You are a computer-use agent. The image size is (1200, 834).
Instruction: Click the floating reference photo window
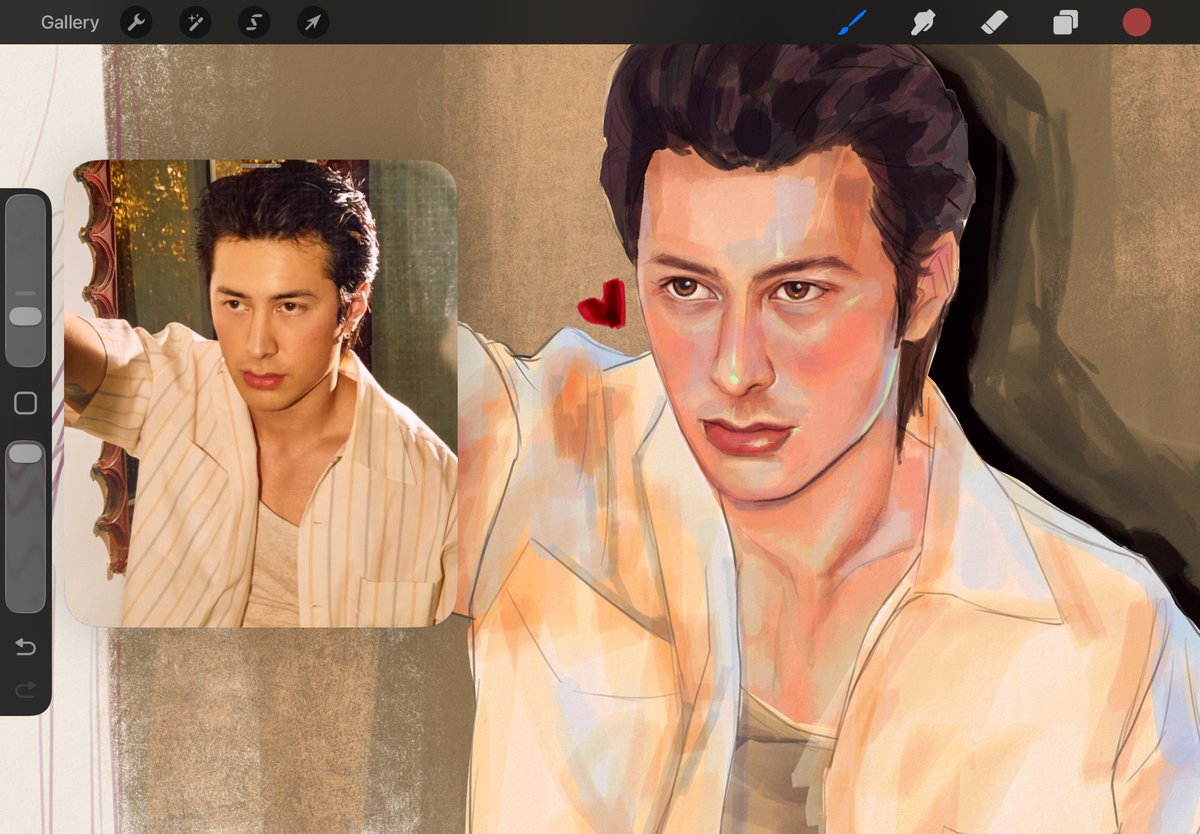(x=260, y=393)
